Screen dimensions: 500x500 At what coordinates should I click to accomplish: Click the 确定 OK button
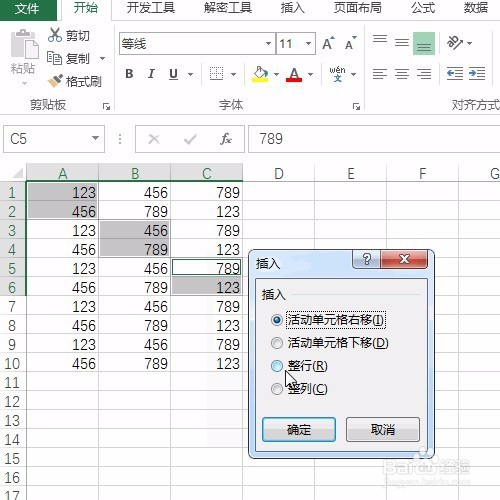[299, 430]
